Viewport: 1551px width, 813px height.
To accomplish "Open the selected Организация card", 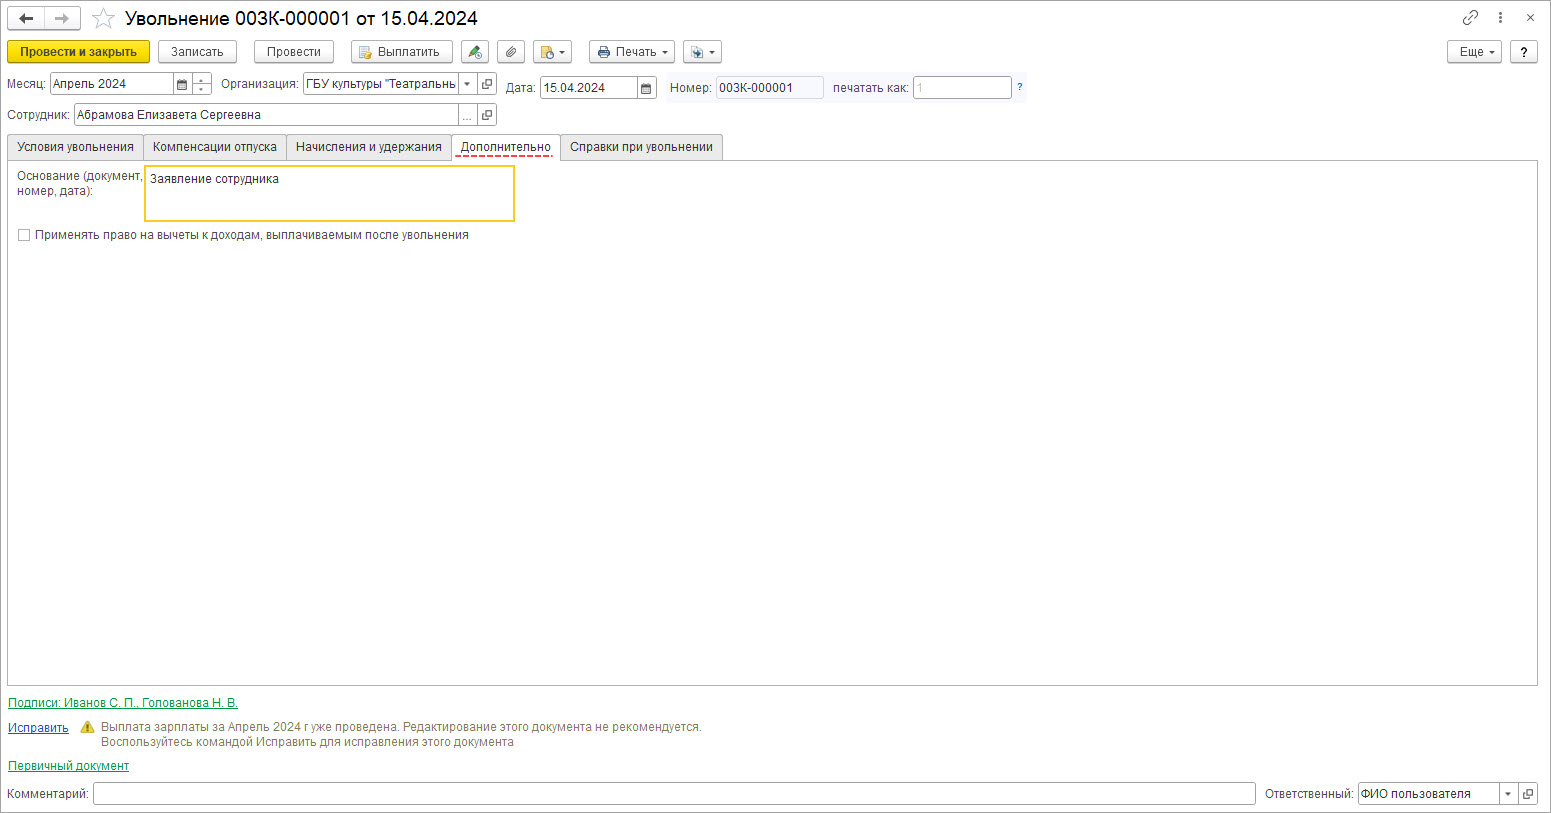I will [x=487, y=84].
